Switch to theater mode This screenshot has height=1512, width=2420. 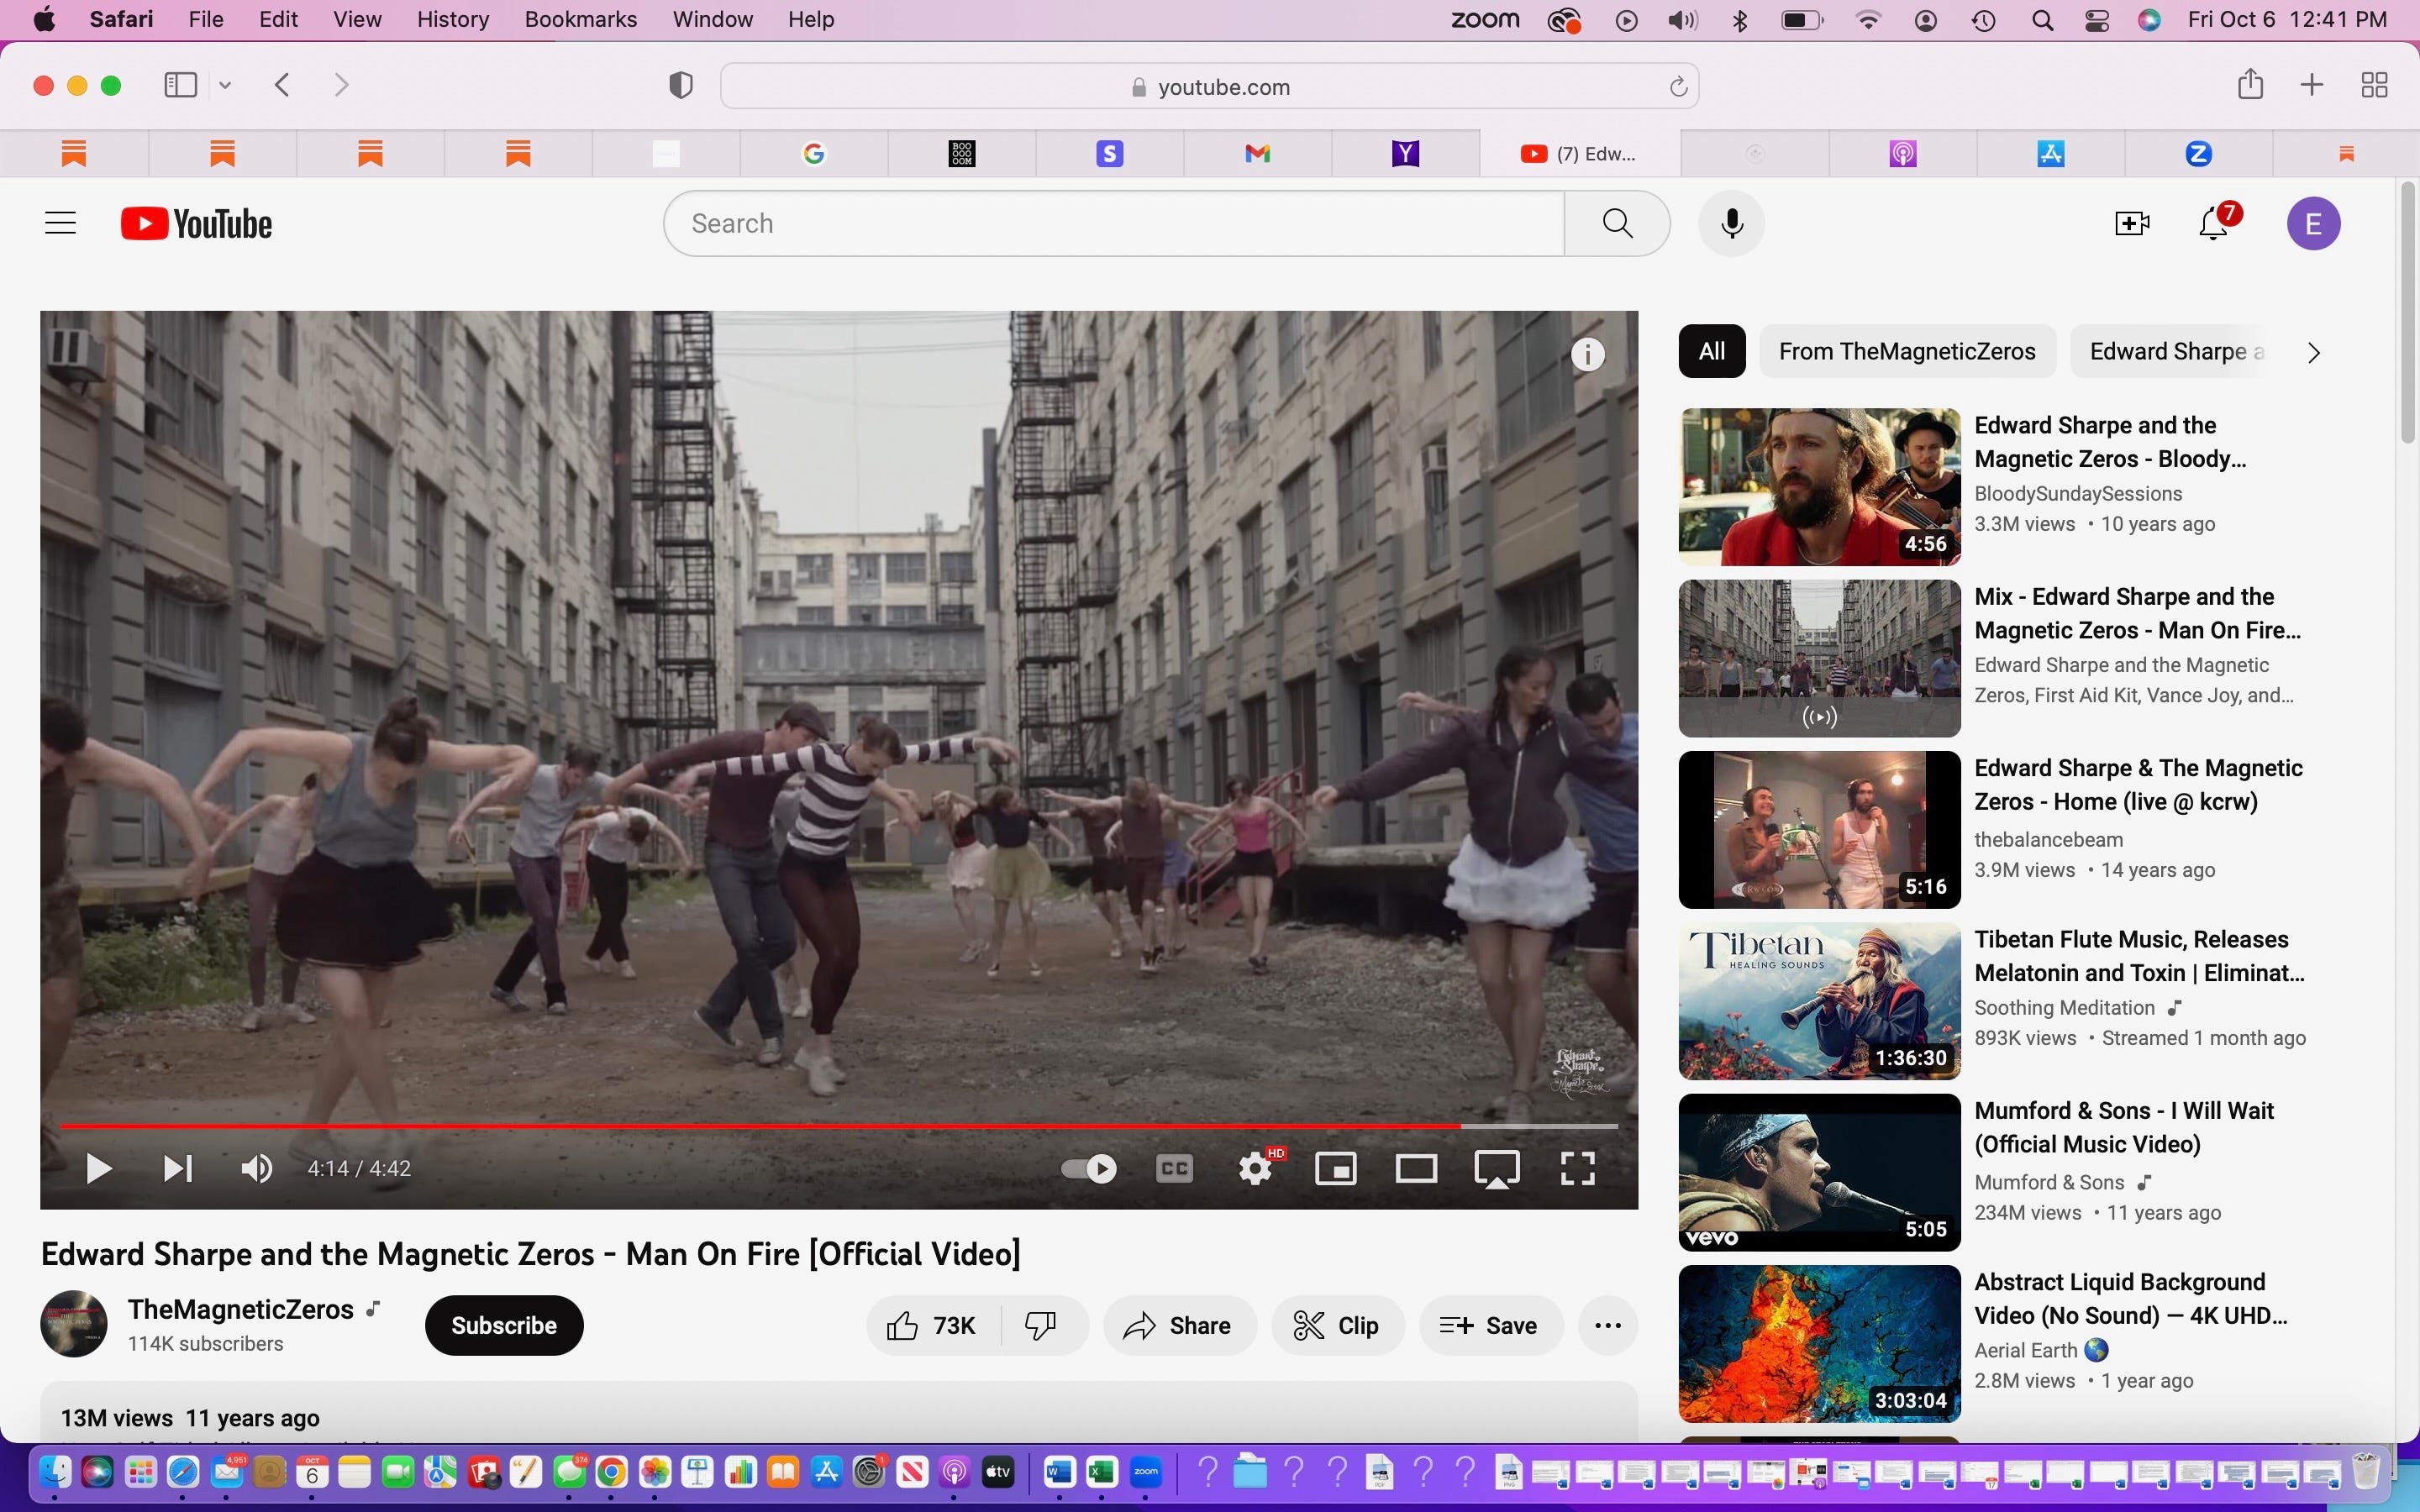pos(1416,1168)
